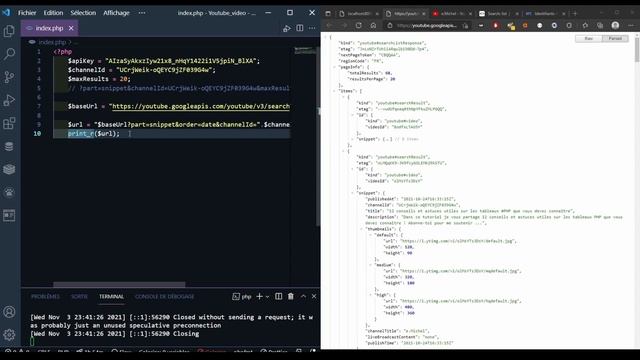Open a new browser tab

point(575,13)
